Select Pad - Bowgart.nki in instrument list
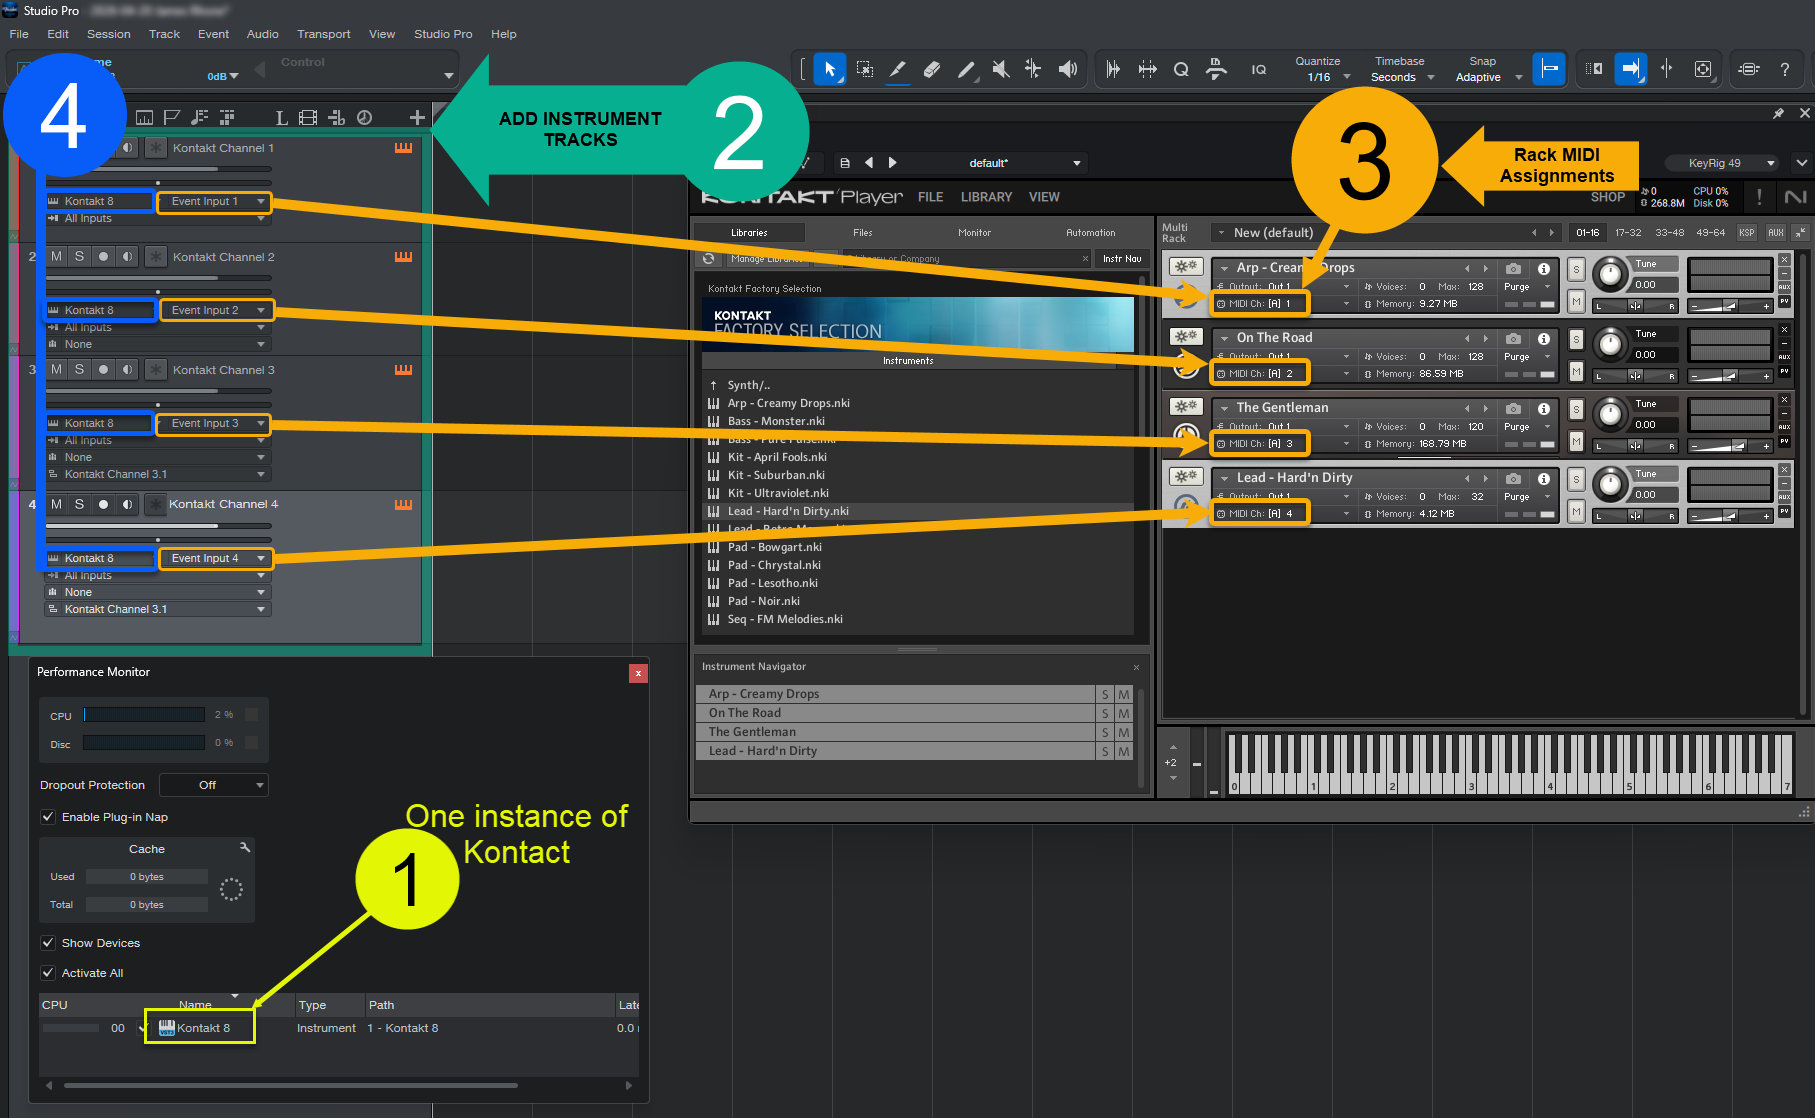The width and height of the screenshot is (1815, 1118). (x=774, y=548)
